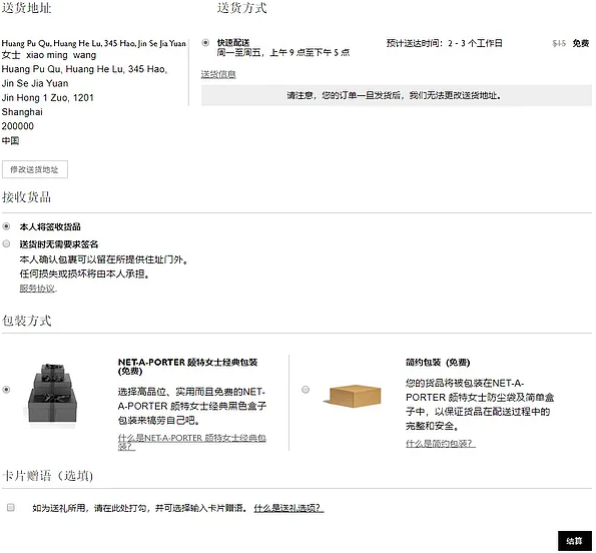Screen dimensions: 596x553
Task: Click the 本人将签收货品 option label text
Action: (x=50, y=227)
